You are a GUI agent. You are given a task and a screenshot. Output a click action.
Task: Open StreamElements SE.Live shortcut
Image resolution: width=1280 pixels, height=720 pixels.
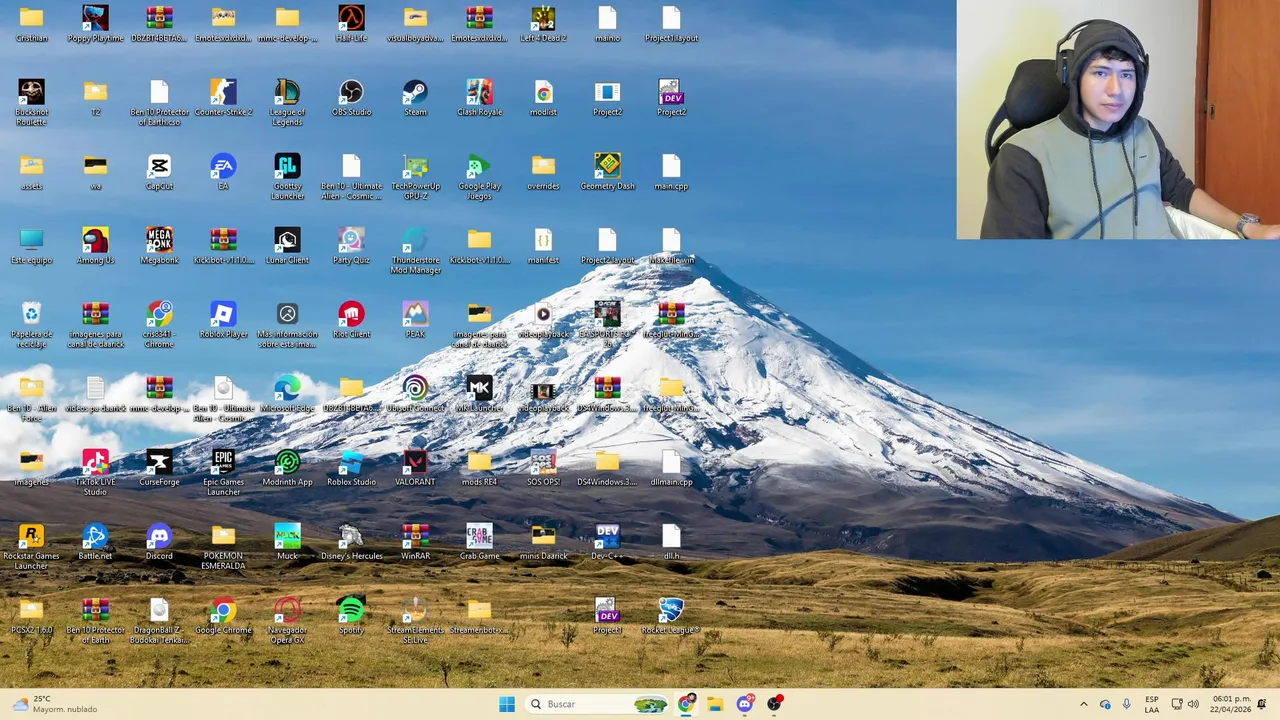coord(415,620)
